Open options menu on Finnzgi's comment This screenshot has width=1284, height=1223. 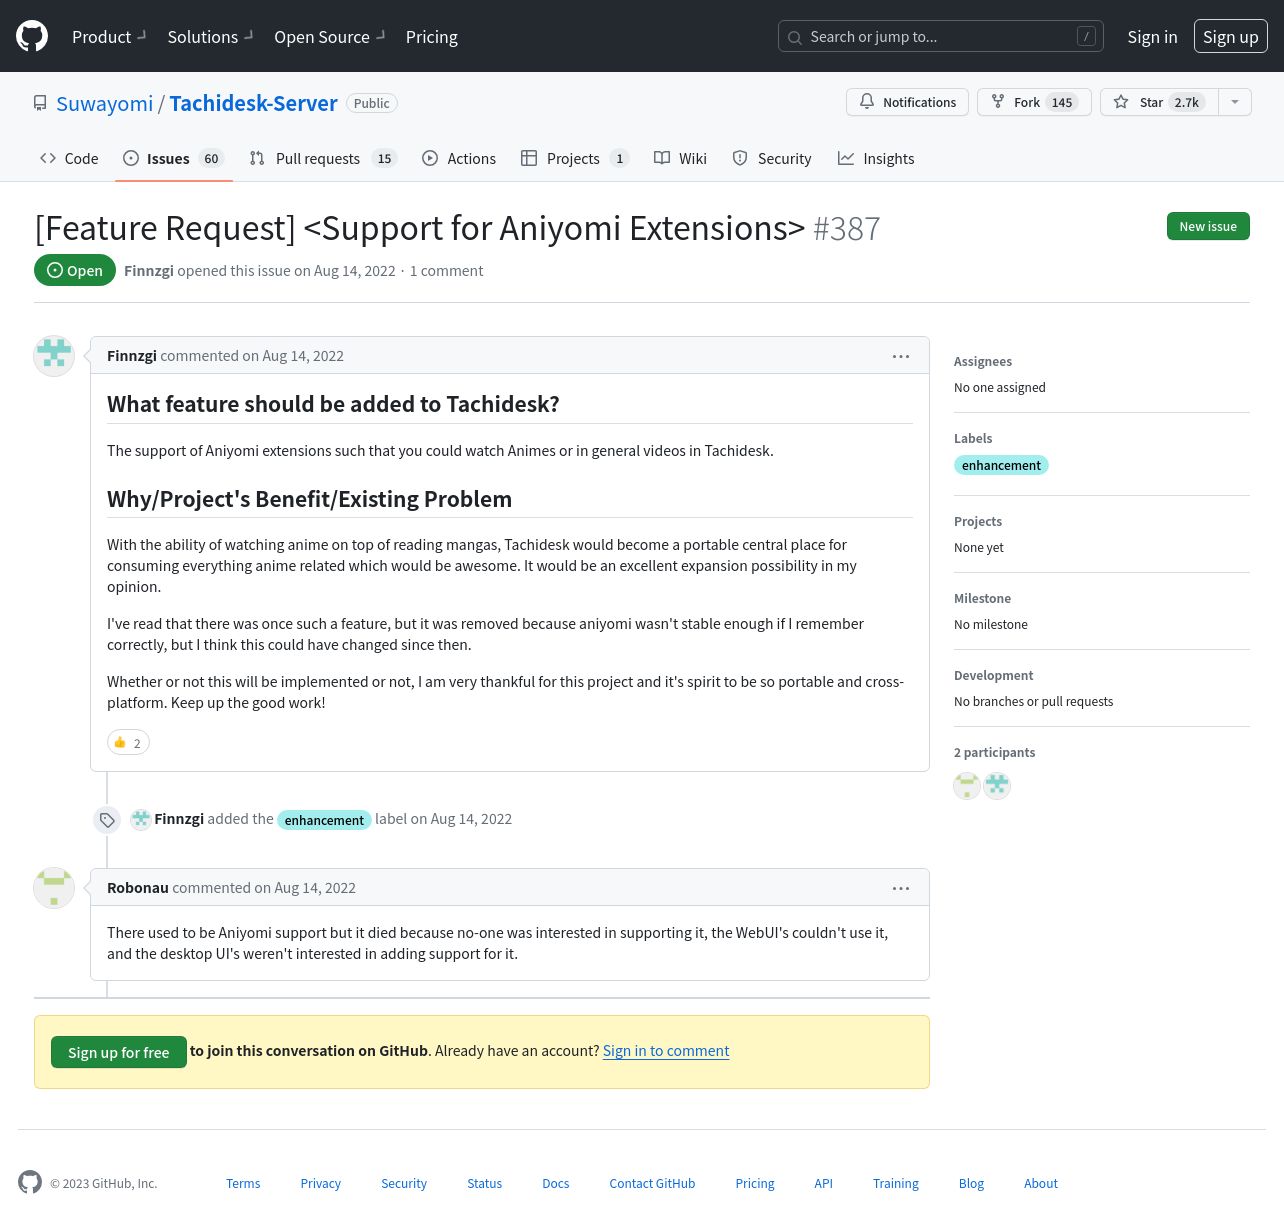(x=901, y=356)
